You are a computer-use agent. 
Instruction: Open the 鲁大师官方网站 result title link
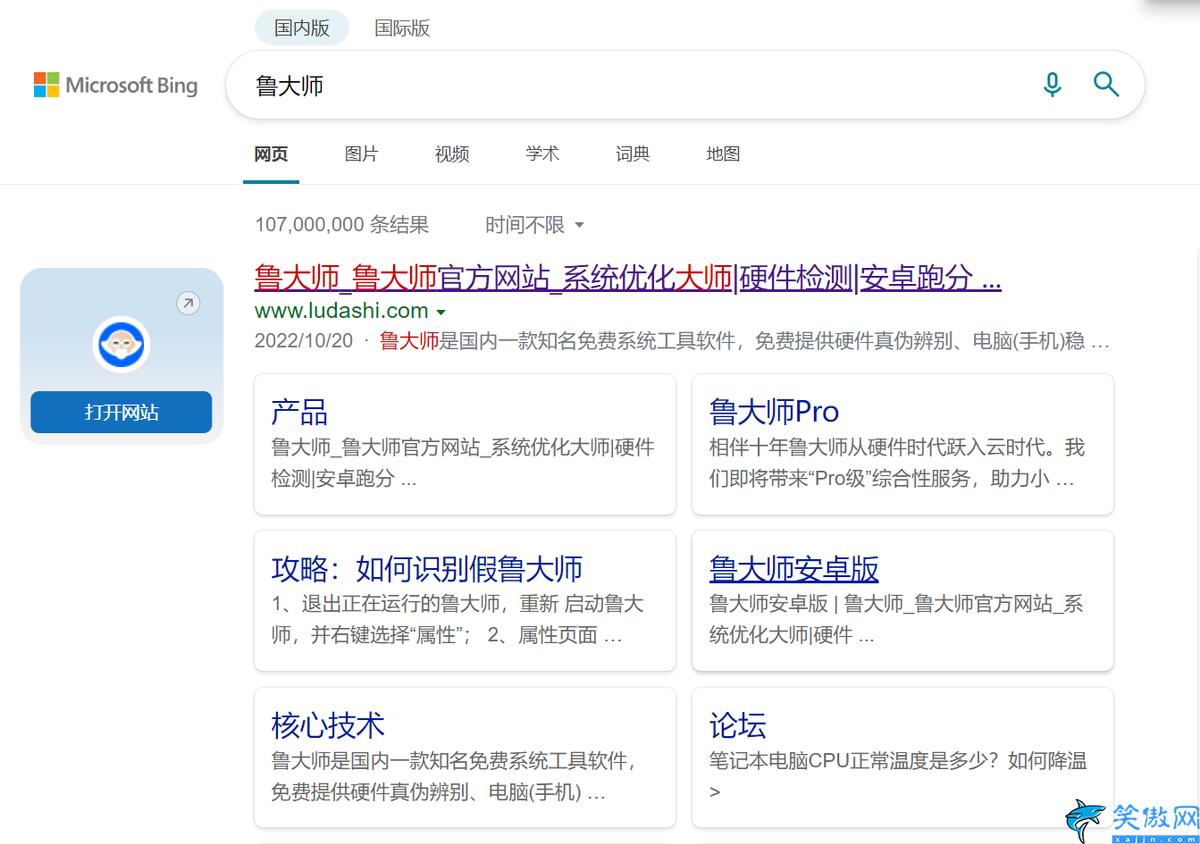coord(628,278)
